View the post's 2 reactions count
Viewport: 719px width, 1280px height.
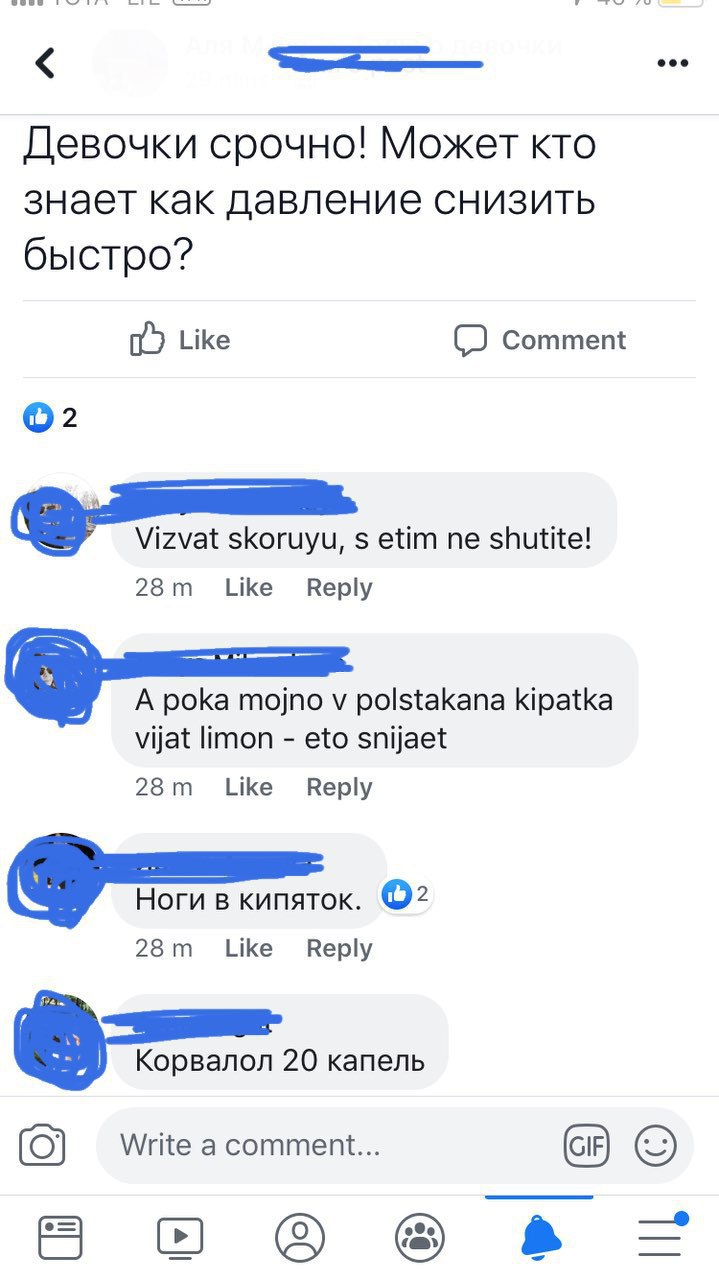[50, 417]
